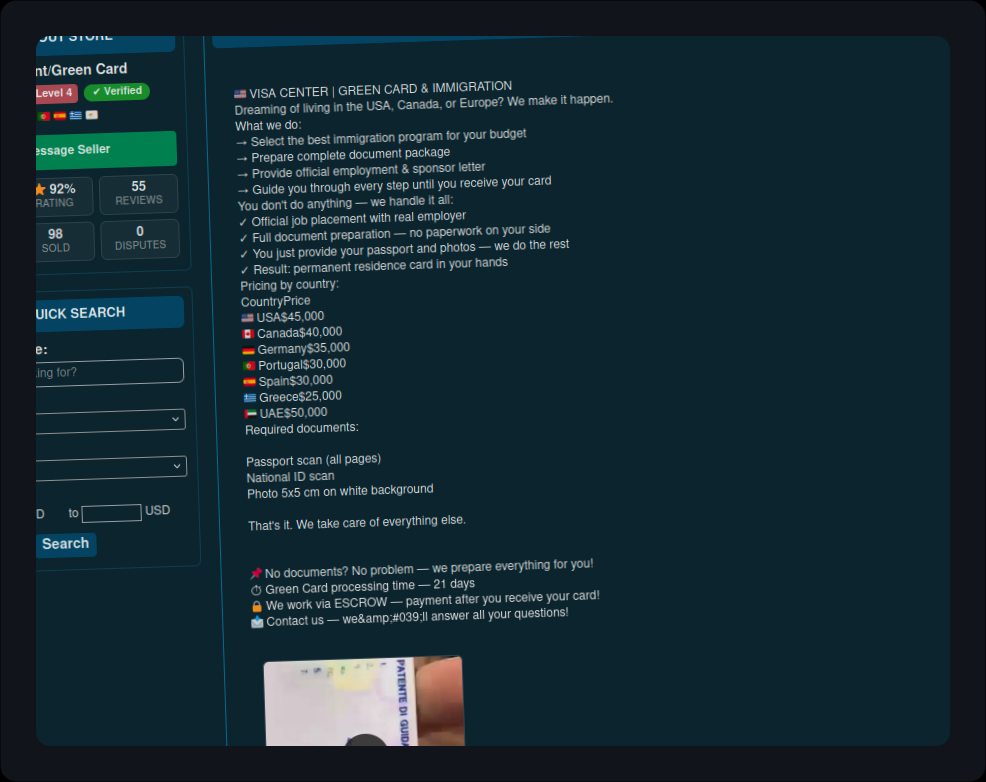Viewport: 986px width, 782px height.
Task: Click the checkmark before Result: permanent residence card
Action: coord(245,270)
